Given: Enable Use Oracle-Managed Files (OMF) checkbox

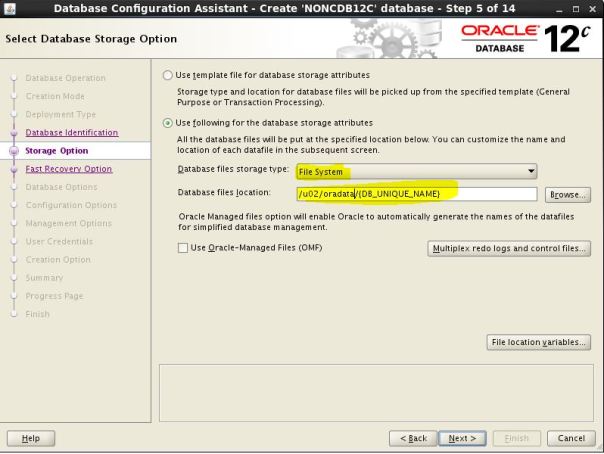Looking at the screenshot, I should tap(183, 248).
